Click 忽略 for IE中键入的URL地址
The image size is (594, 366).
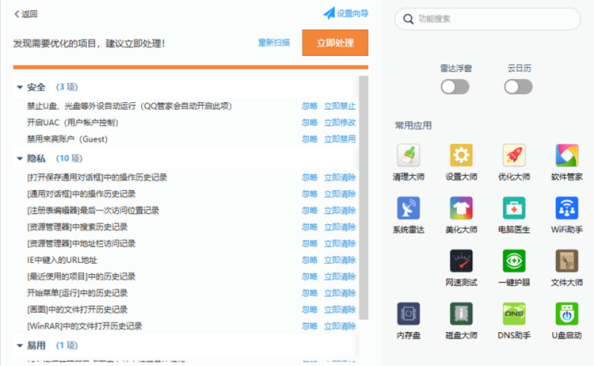310,260
